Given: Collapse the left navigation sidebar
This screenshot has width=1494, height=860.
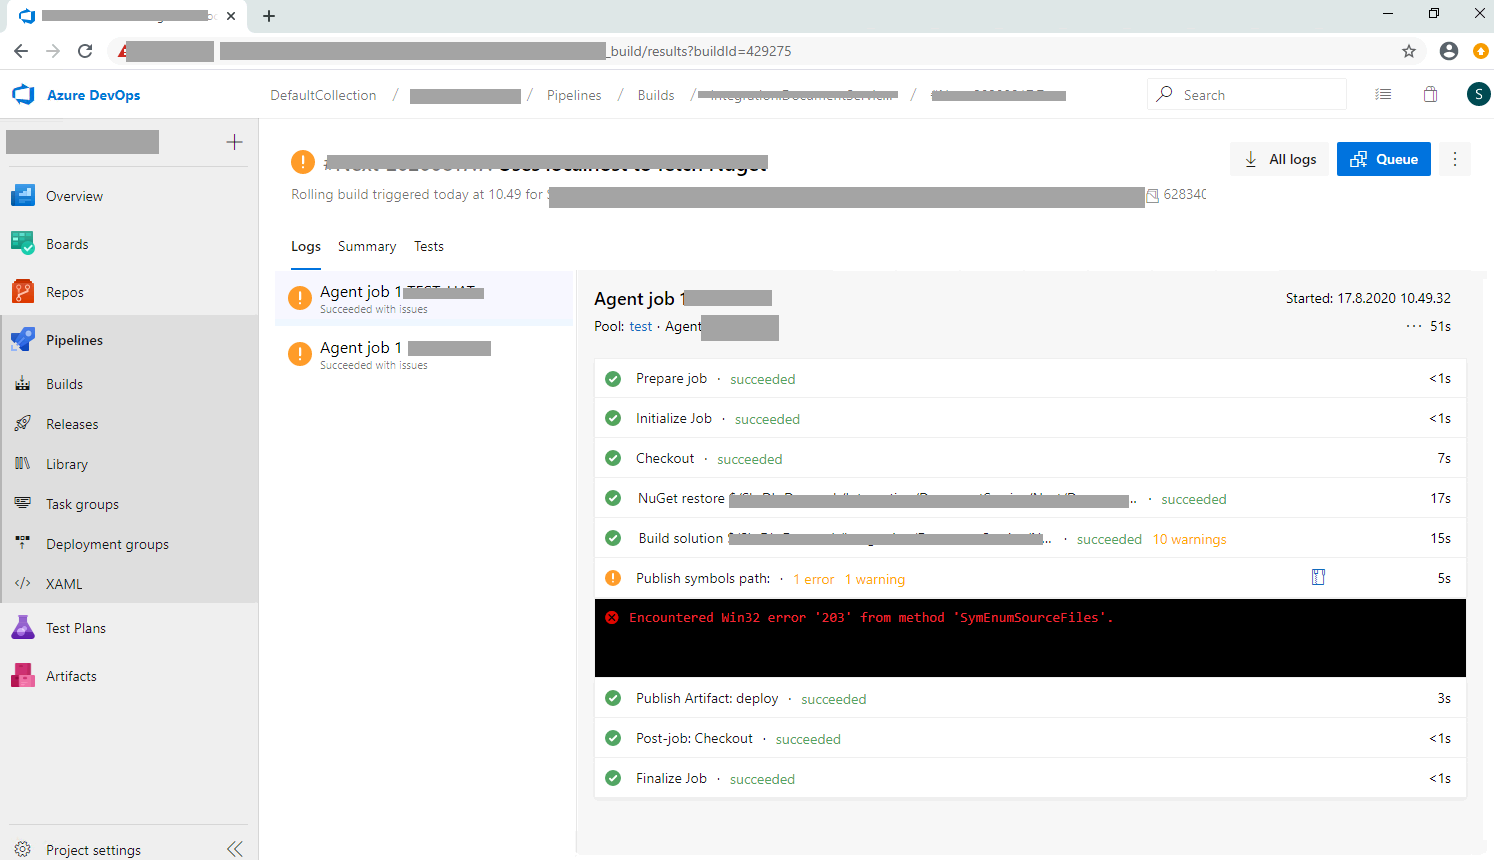Looking at the screenshot, I should click(235, 848).
